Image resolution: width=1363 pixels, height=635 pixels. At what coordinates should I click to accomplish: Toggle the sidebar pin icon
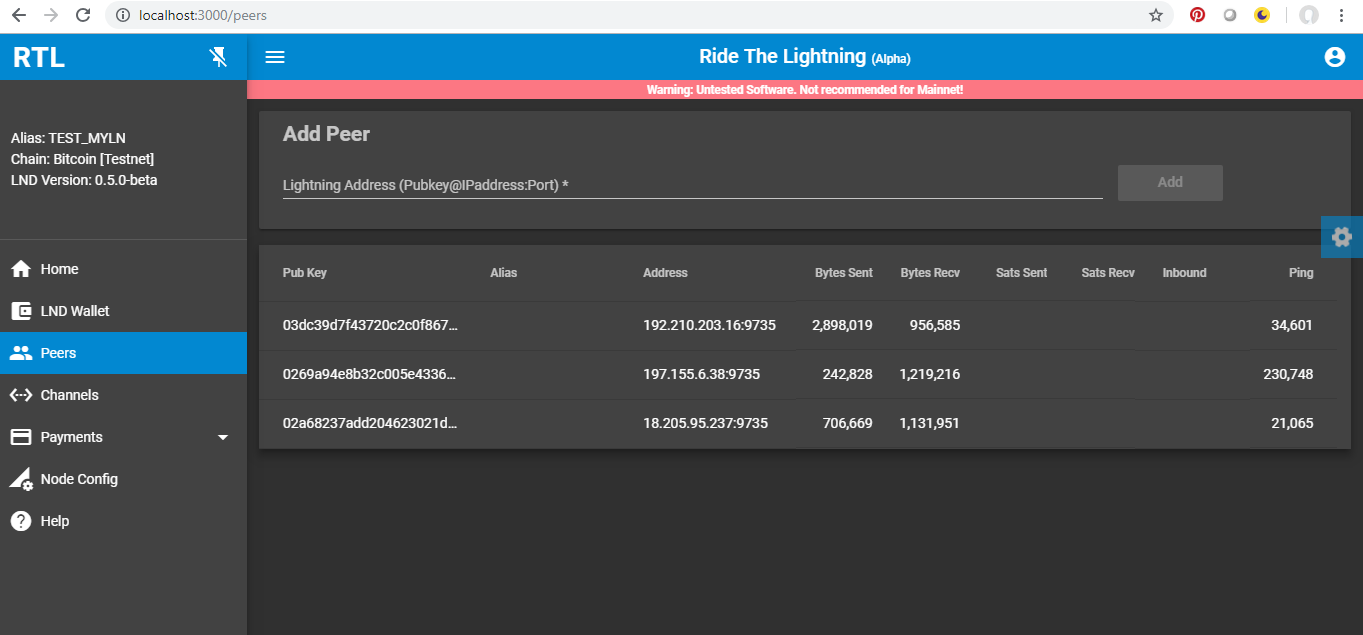219,57
